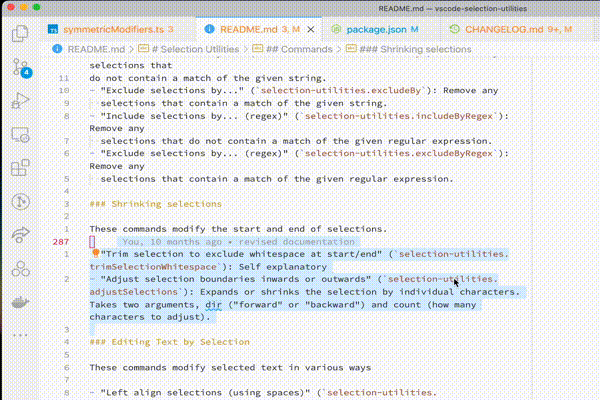Viewport: 600px width, 400px height.
Task: Click the line number 287 in gutter
Action: [x=61, y=242]
